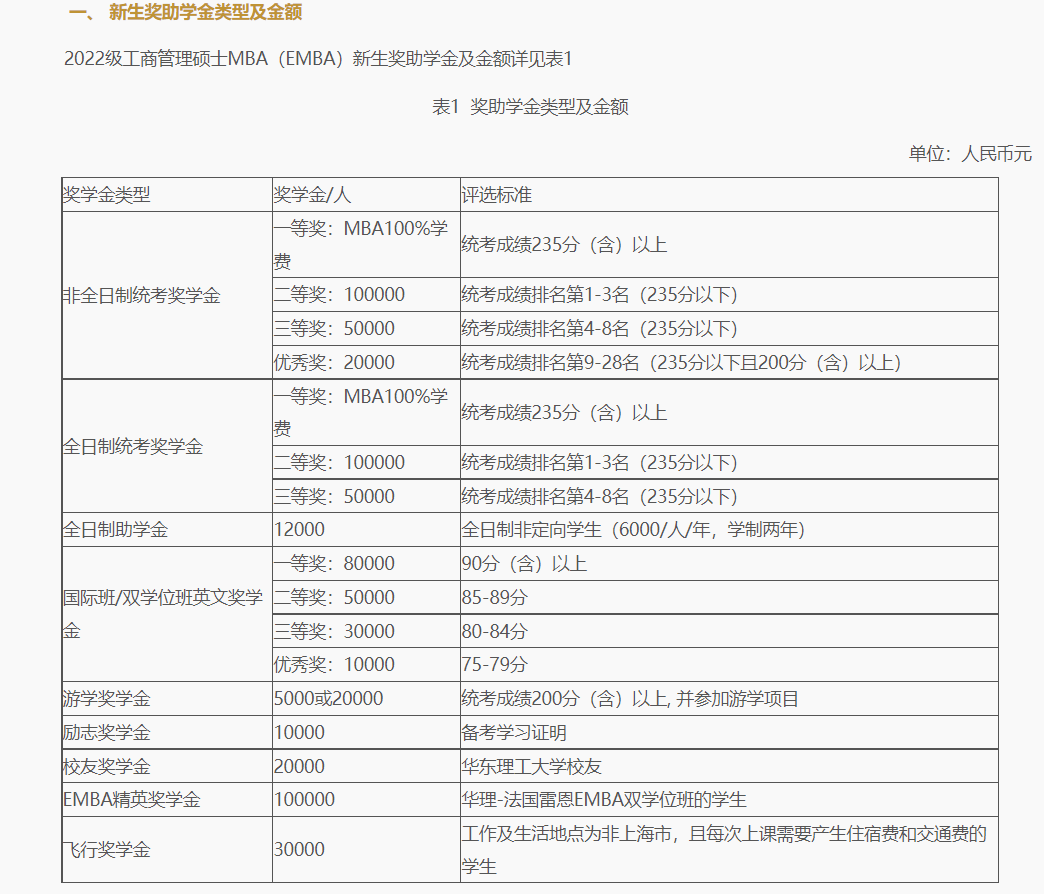Click the 全日制统考奖学金 row label
This screenshot has height=894, width=1044.
[x=133, y=447]
